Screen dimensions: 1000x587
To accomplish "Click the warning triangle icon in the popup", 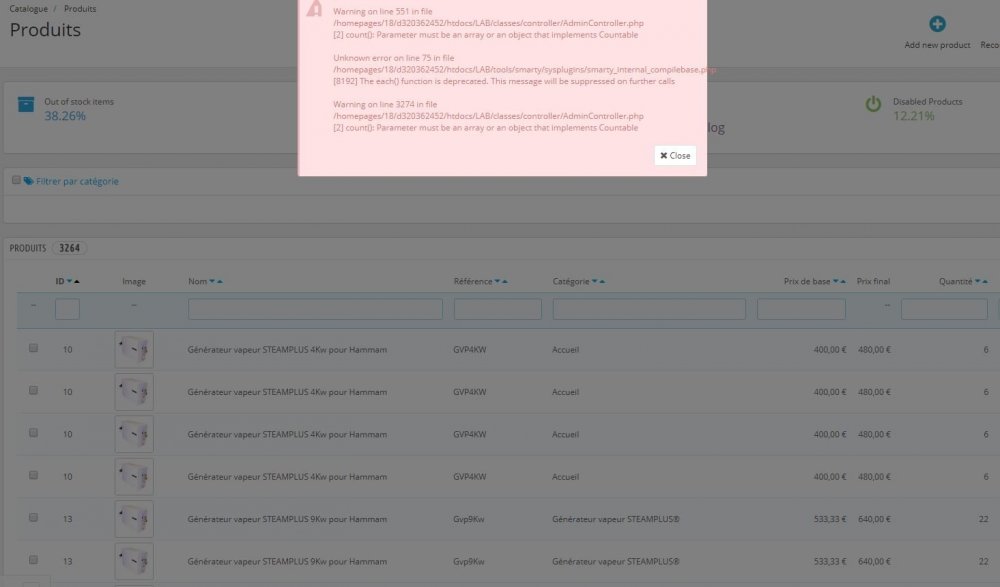I will [x=314, y=9].
